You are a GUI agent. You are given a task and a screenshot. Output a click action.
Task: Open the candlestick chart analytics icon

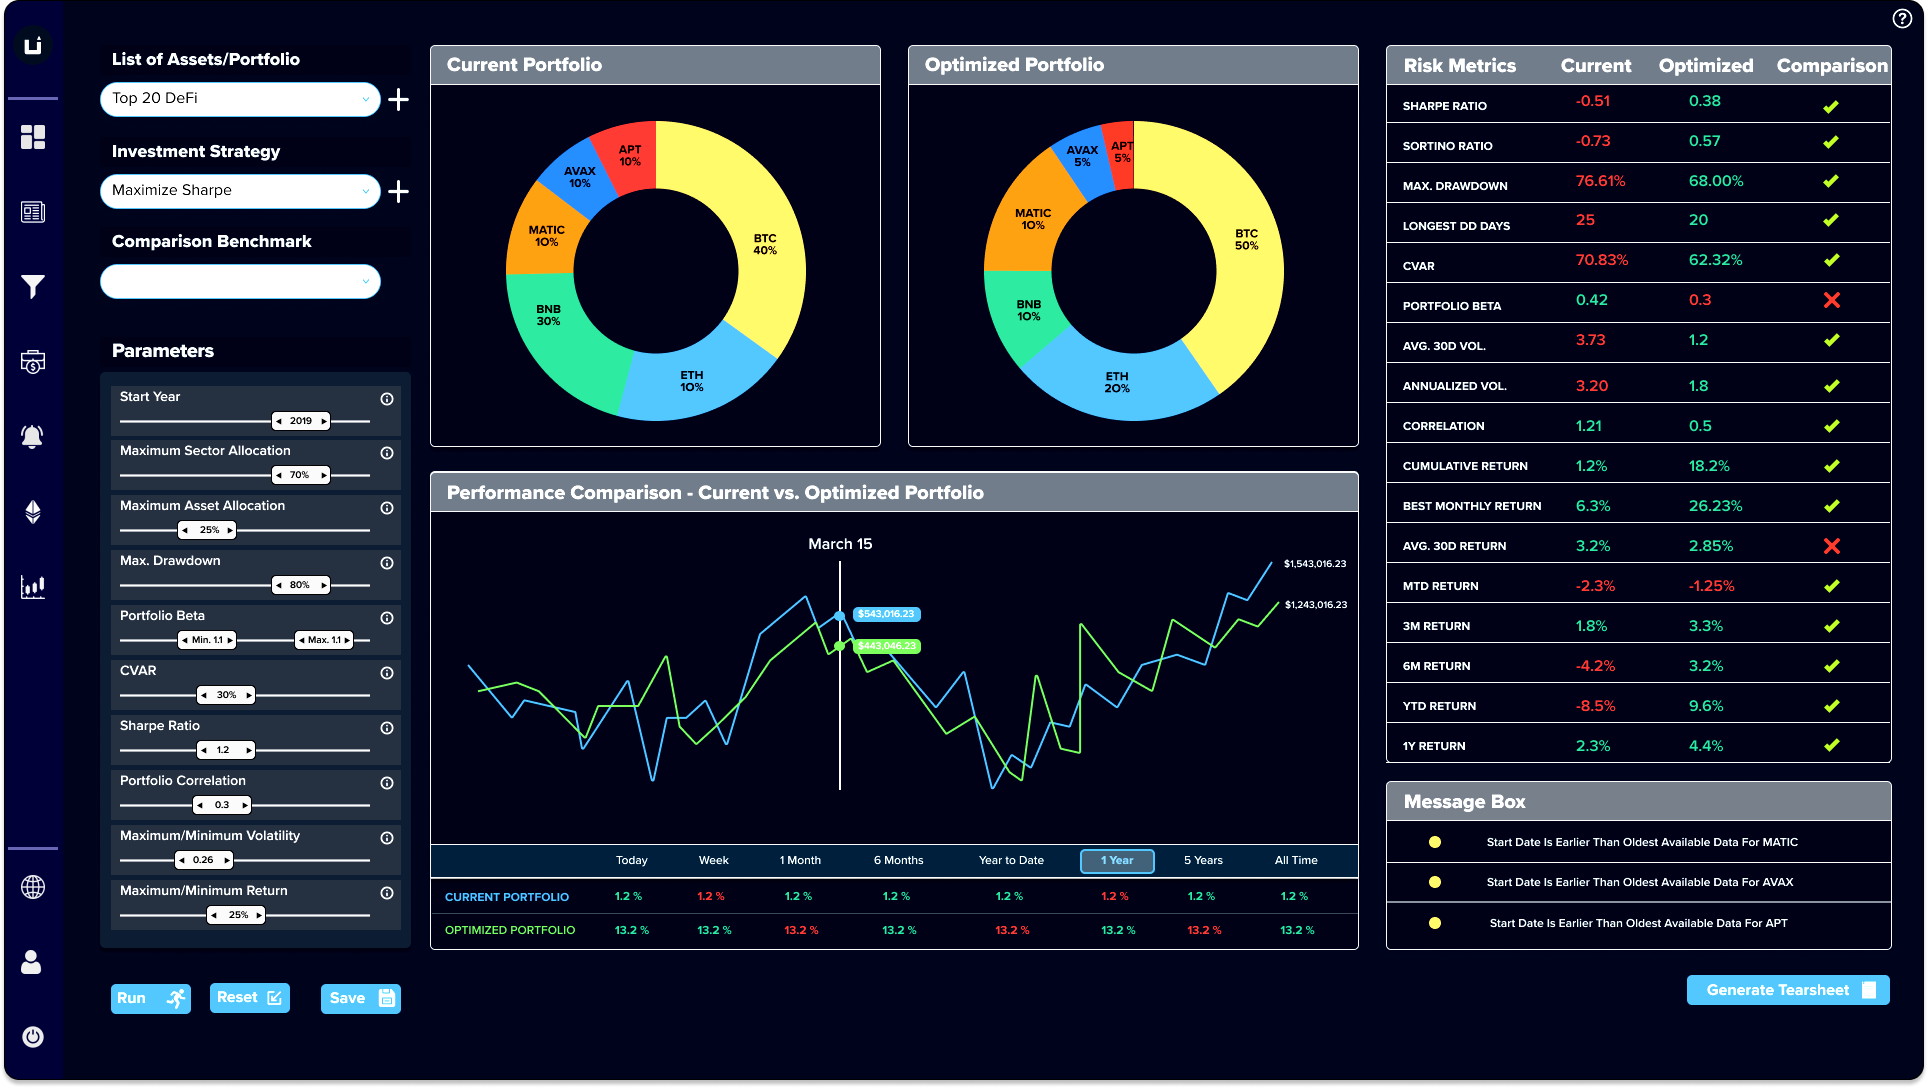[x=34, y=587]
